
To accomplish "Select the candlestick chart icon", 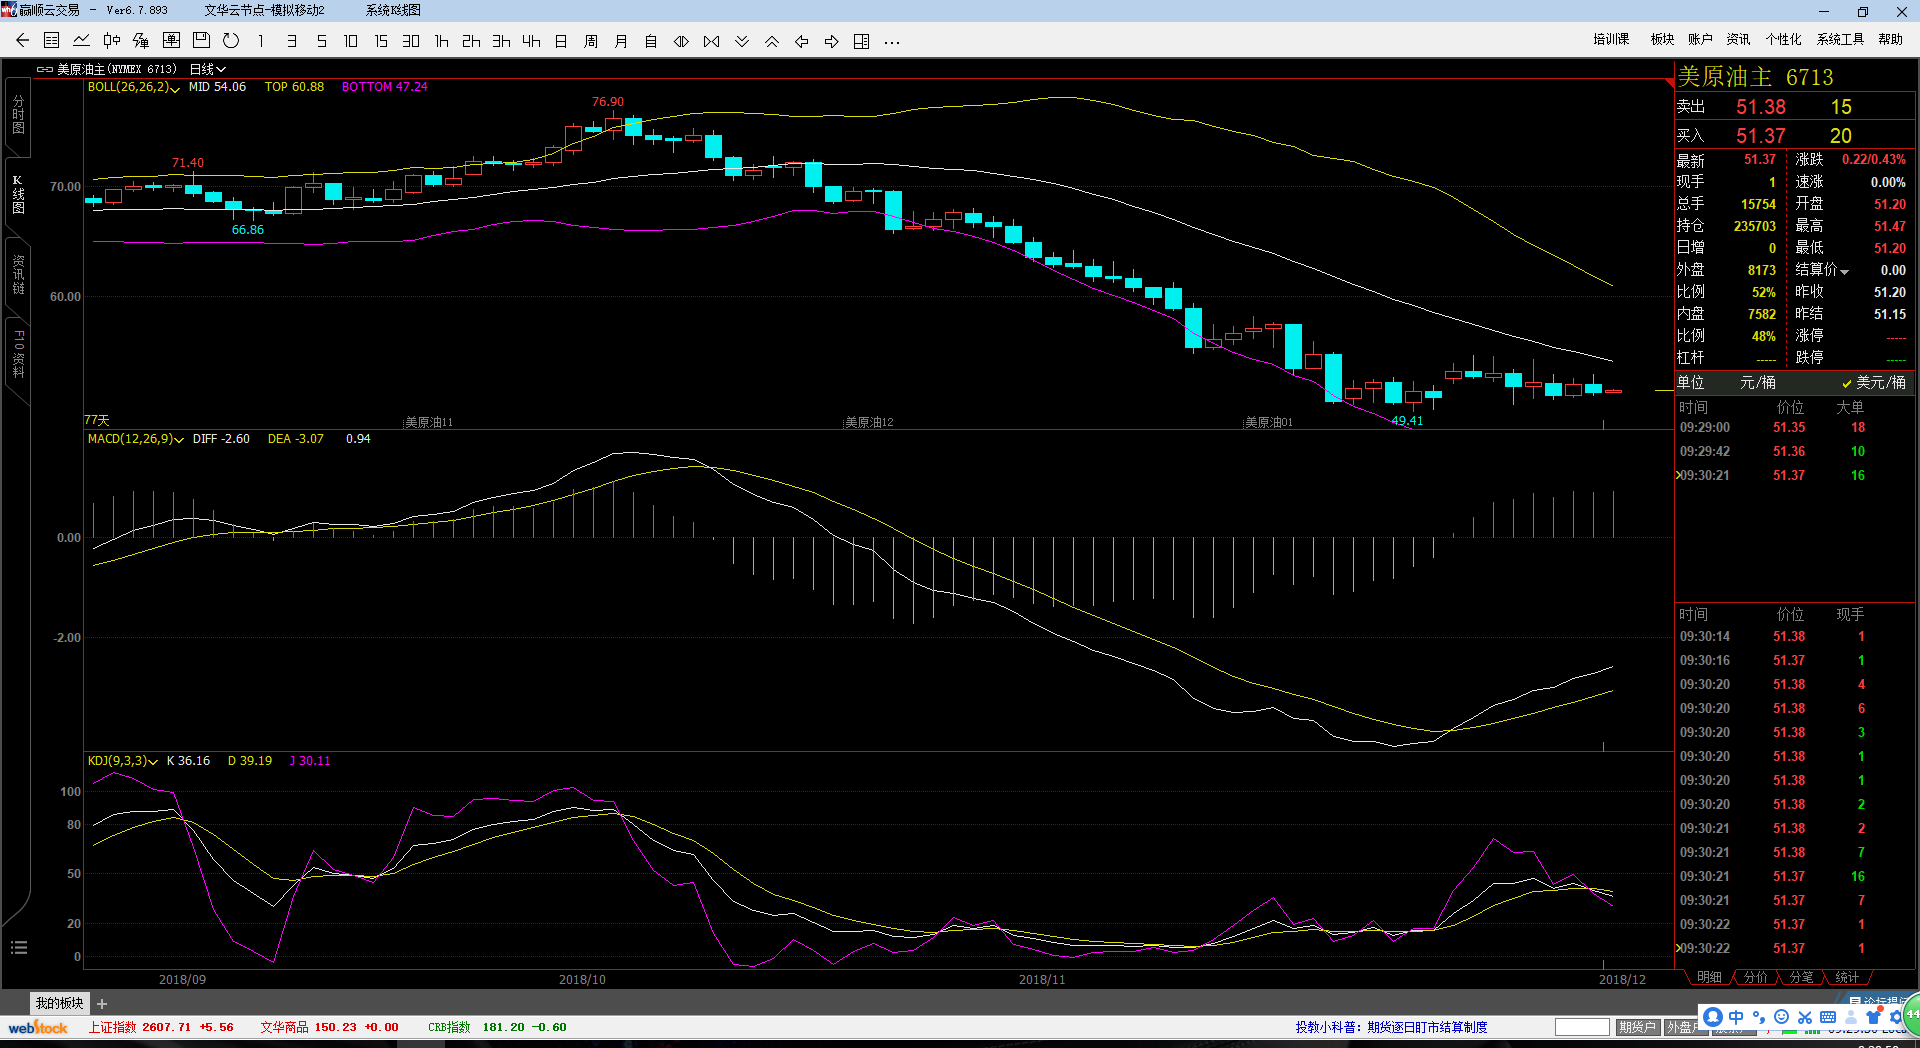I will click(112, 41).
